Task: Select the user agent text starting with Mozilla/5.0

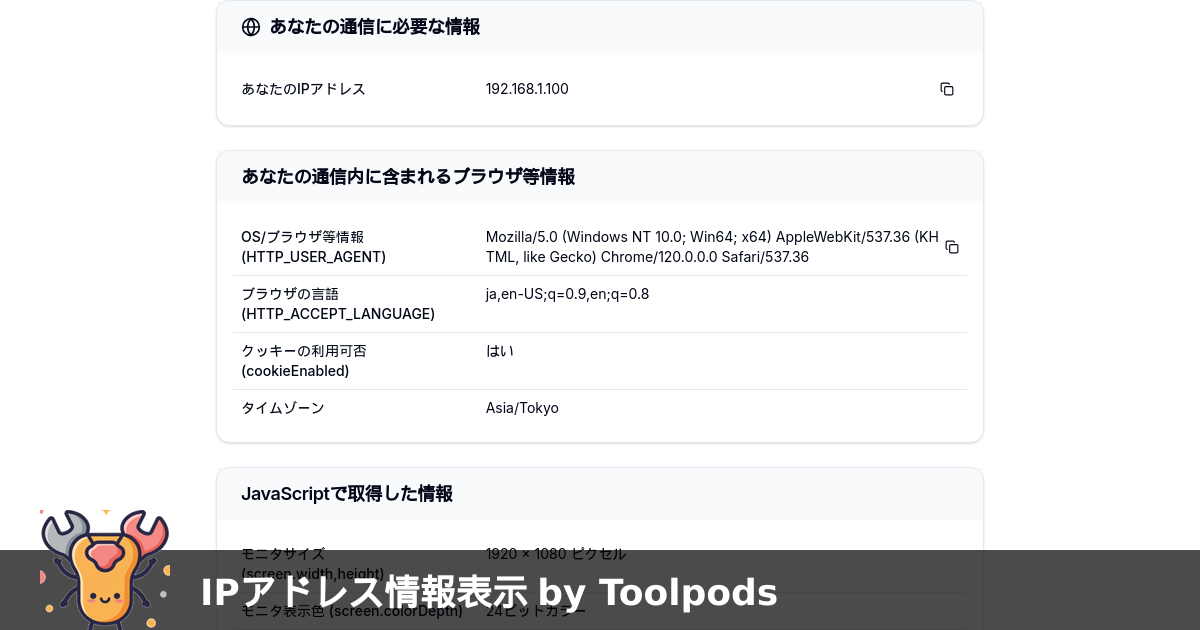Action: click(712, 246)
